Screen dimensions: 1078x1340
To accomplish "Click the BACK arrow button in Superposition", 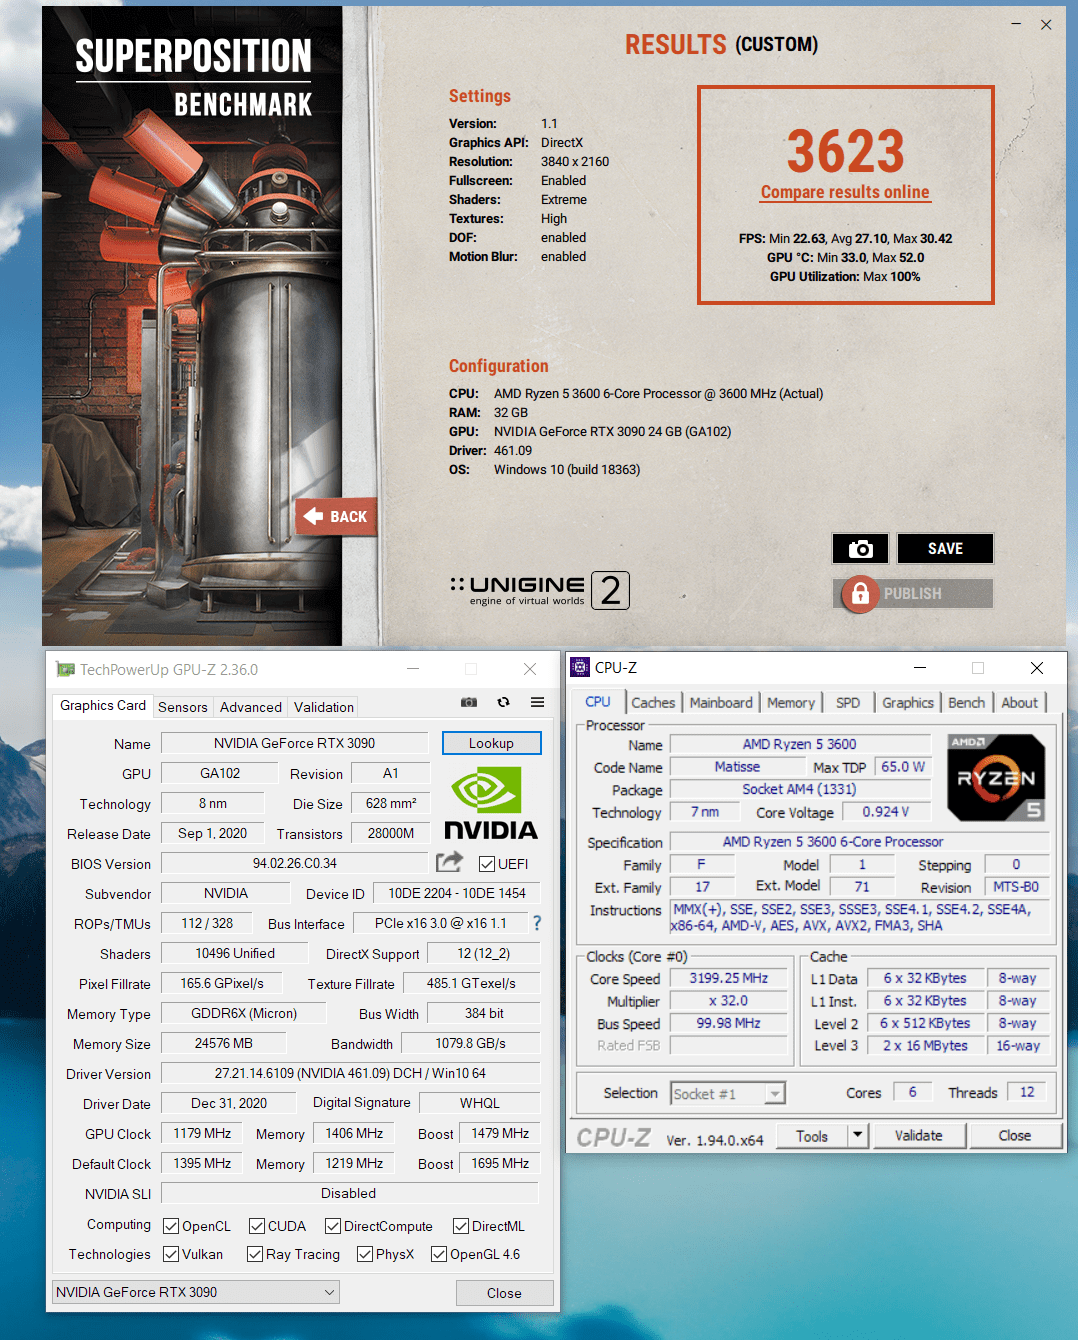I will (336, 516).
